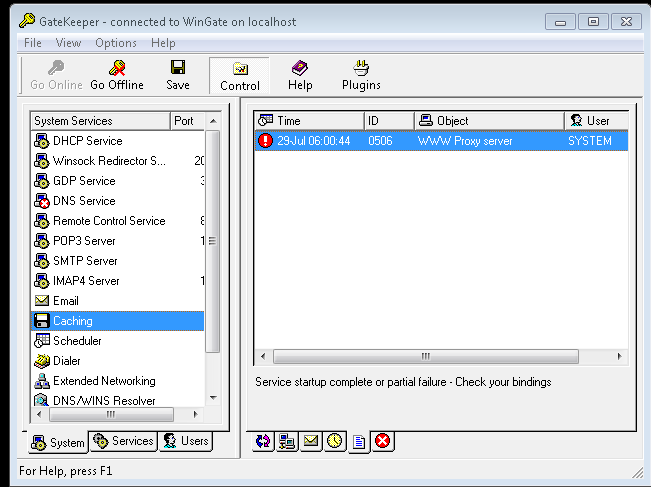Click services list horizontal scrollbar thumb
Image resolution: width=651 pixels, height=487 pixels.
(x=111, y=414)
